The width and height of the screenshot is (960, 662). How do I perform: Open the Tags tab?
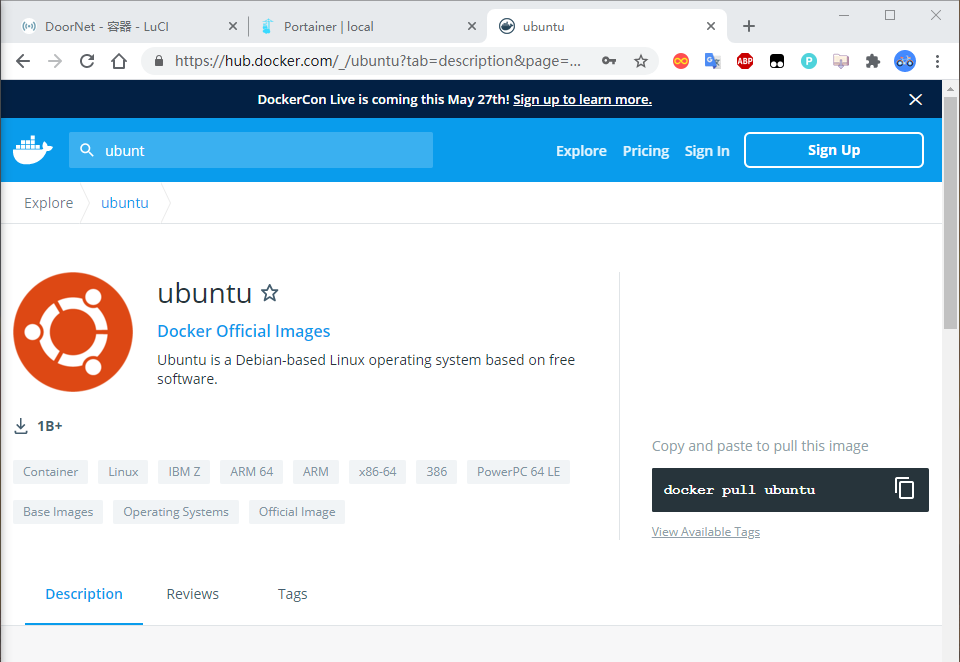tap(292, 594)
